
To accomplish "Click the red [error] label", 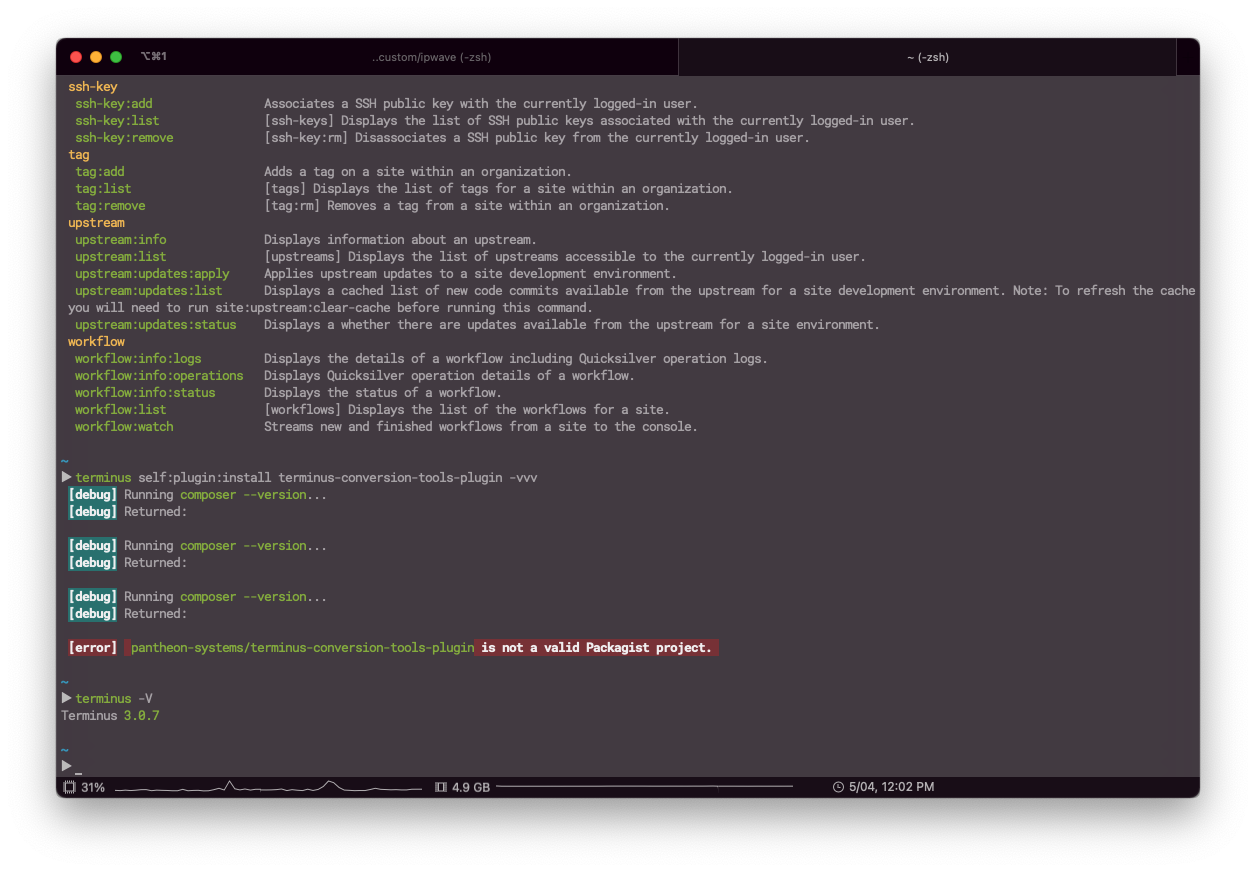I will 93,648.
